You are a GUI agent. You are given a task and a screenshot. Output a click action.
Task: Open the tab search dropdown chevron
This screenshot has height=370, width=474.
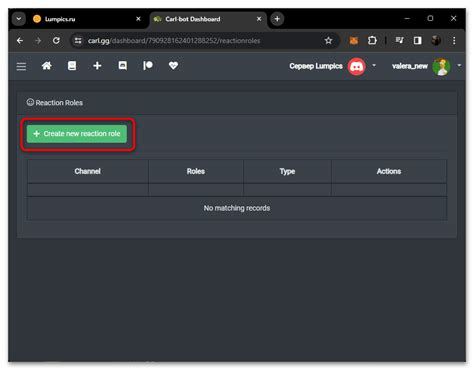click(19, 19)
